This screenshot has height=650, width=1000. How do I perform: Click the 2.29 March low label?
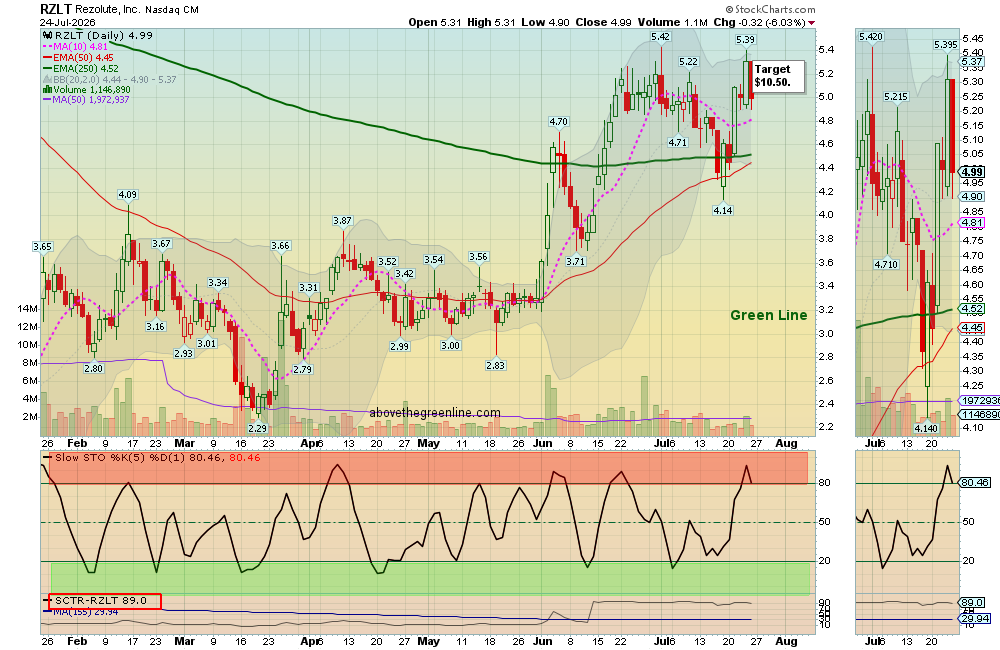[x=258, y=428]
